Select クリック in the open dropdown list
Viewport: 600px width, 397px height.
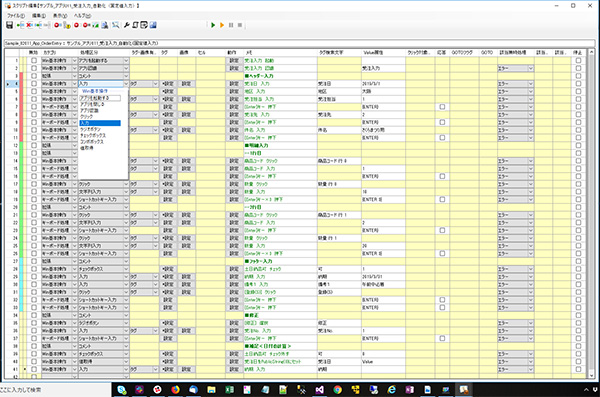[86, 116]
